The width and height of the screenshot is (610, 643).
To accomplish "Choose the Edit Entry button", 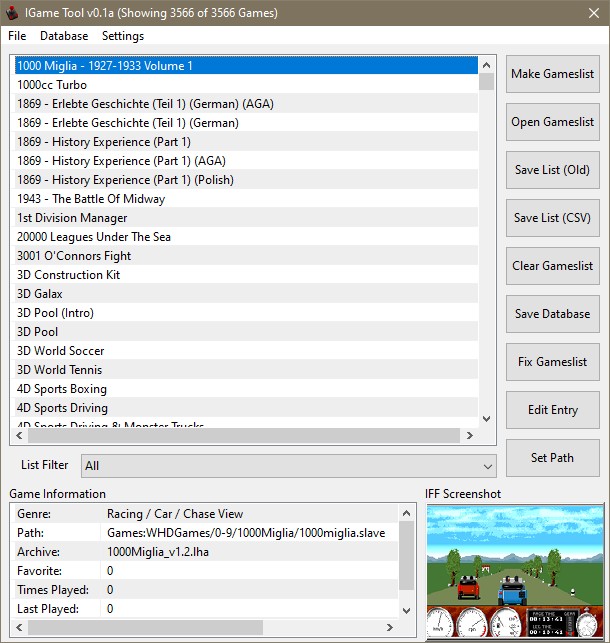I will (x=552, y=410).
